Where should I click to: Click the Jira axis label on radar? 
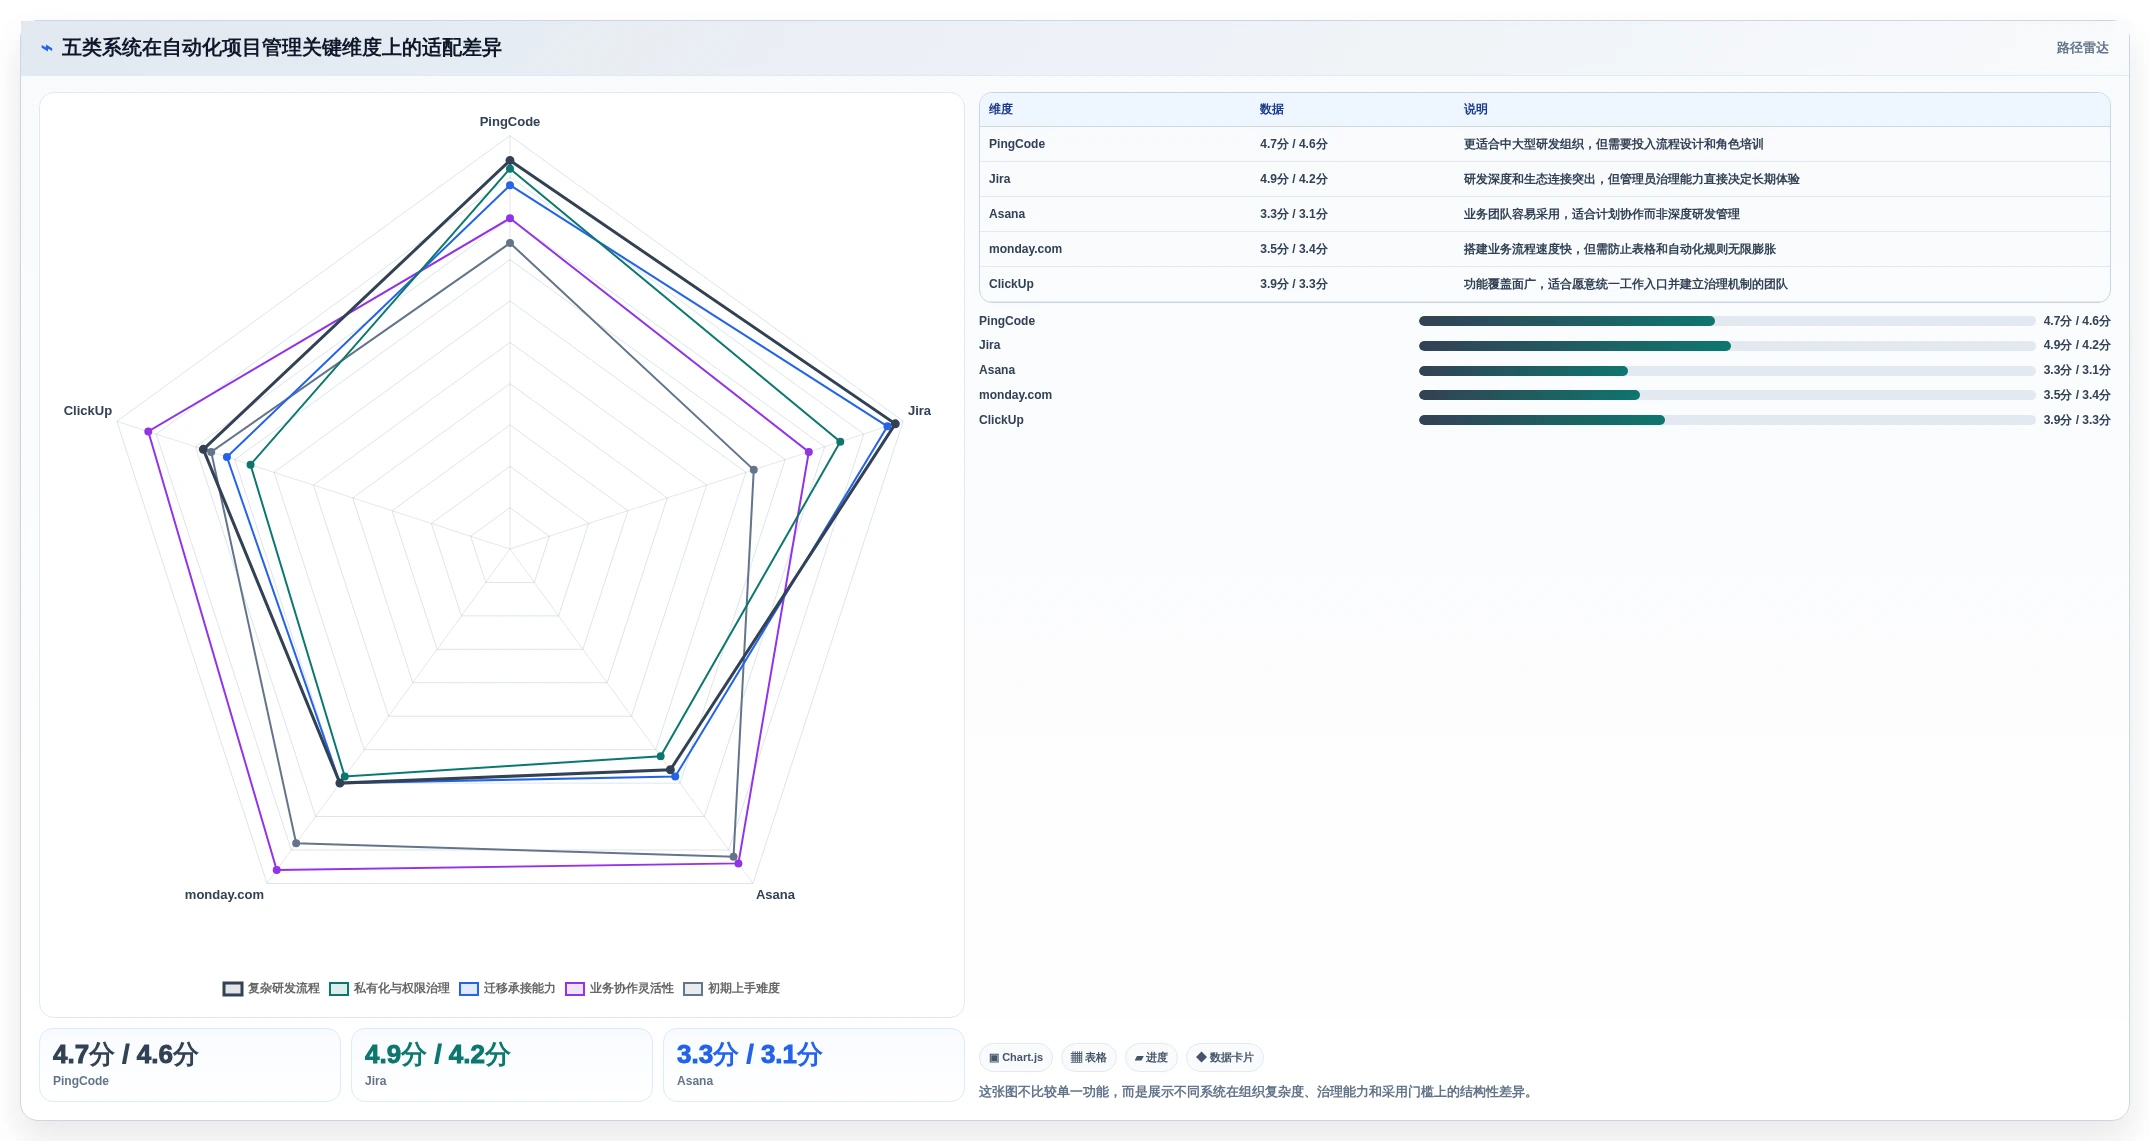(x=919, y=411)
